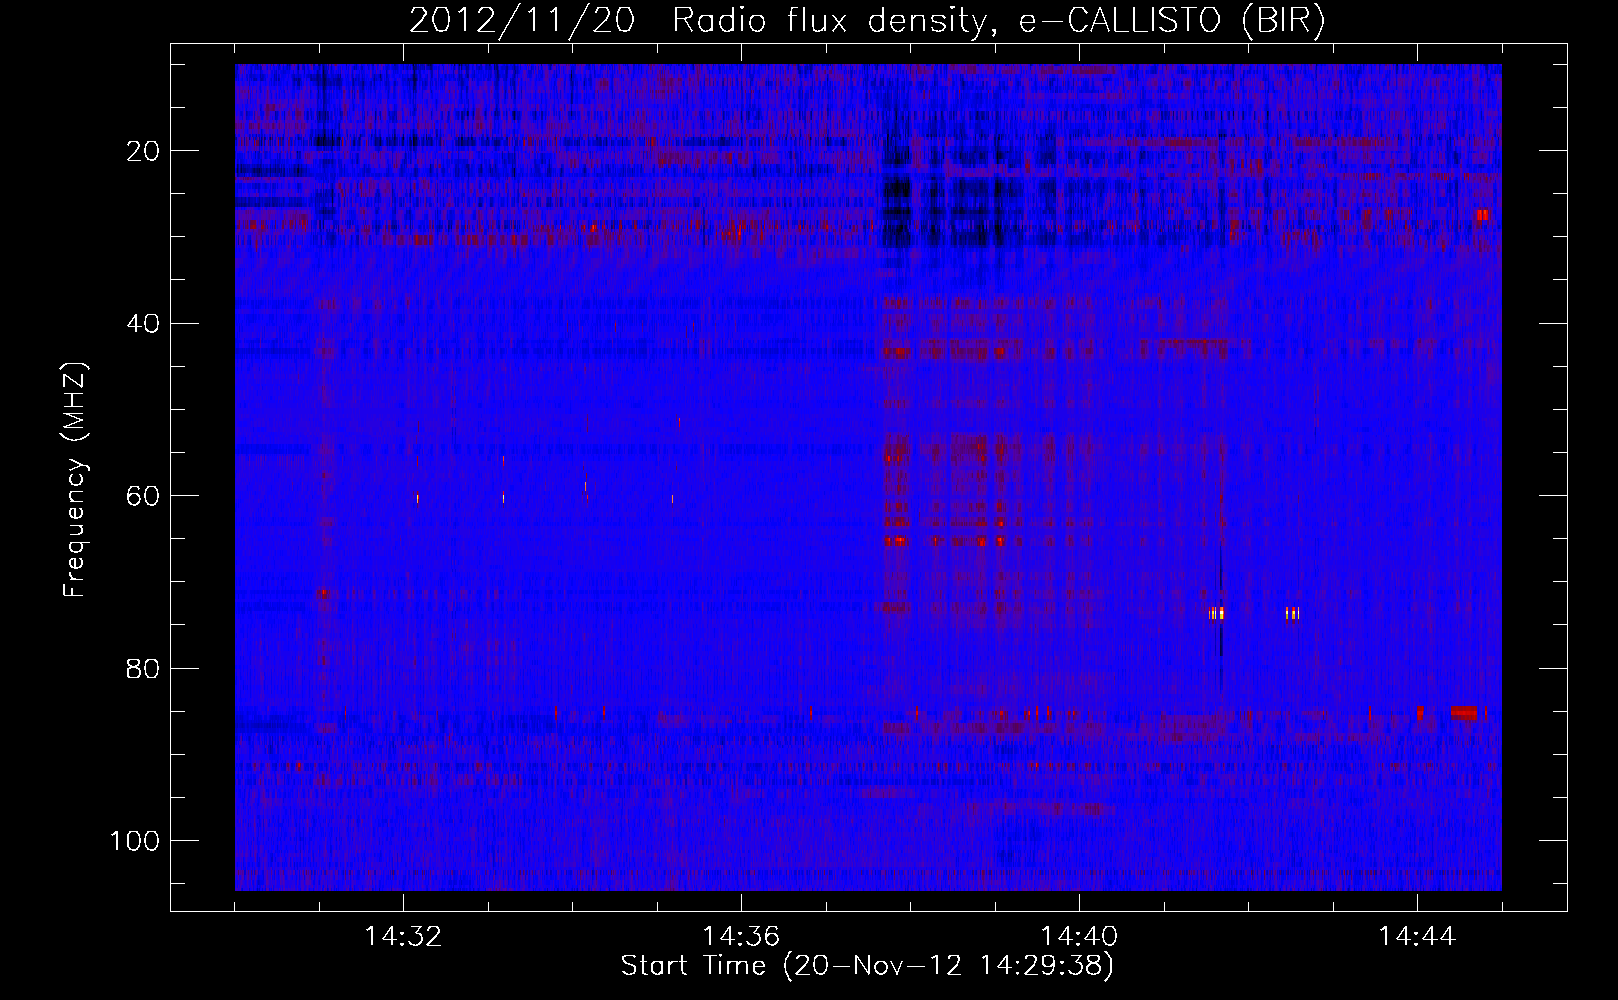Click the 40 MHz frequency tick label
This screenshot has height=1000, width=1618.
click(144, 323)
